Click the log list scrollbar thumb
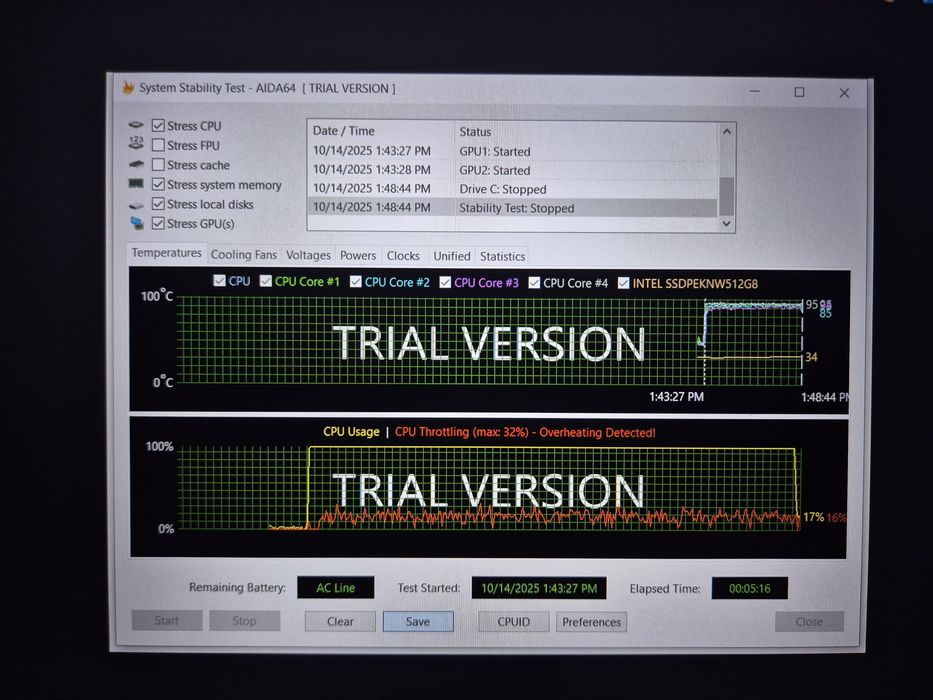 727,196
